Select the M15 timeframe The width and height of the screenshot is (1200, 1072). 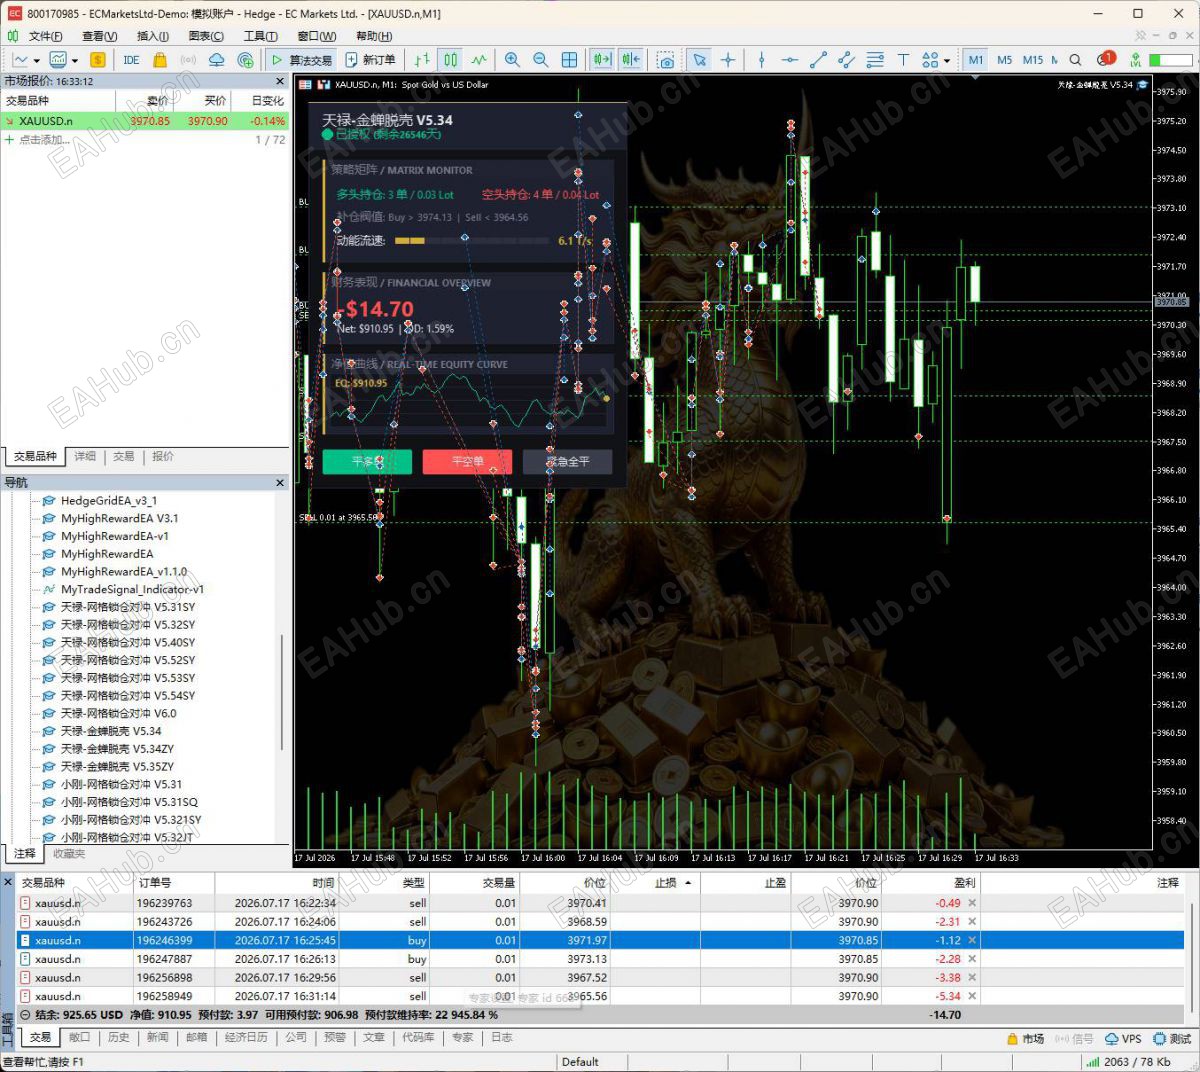1033,60
